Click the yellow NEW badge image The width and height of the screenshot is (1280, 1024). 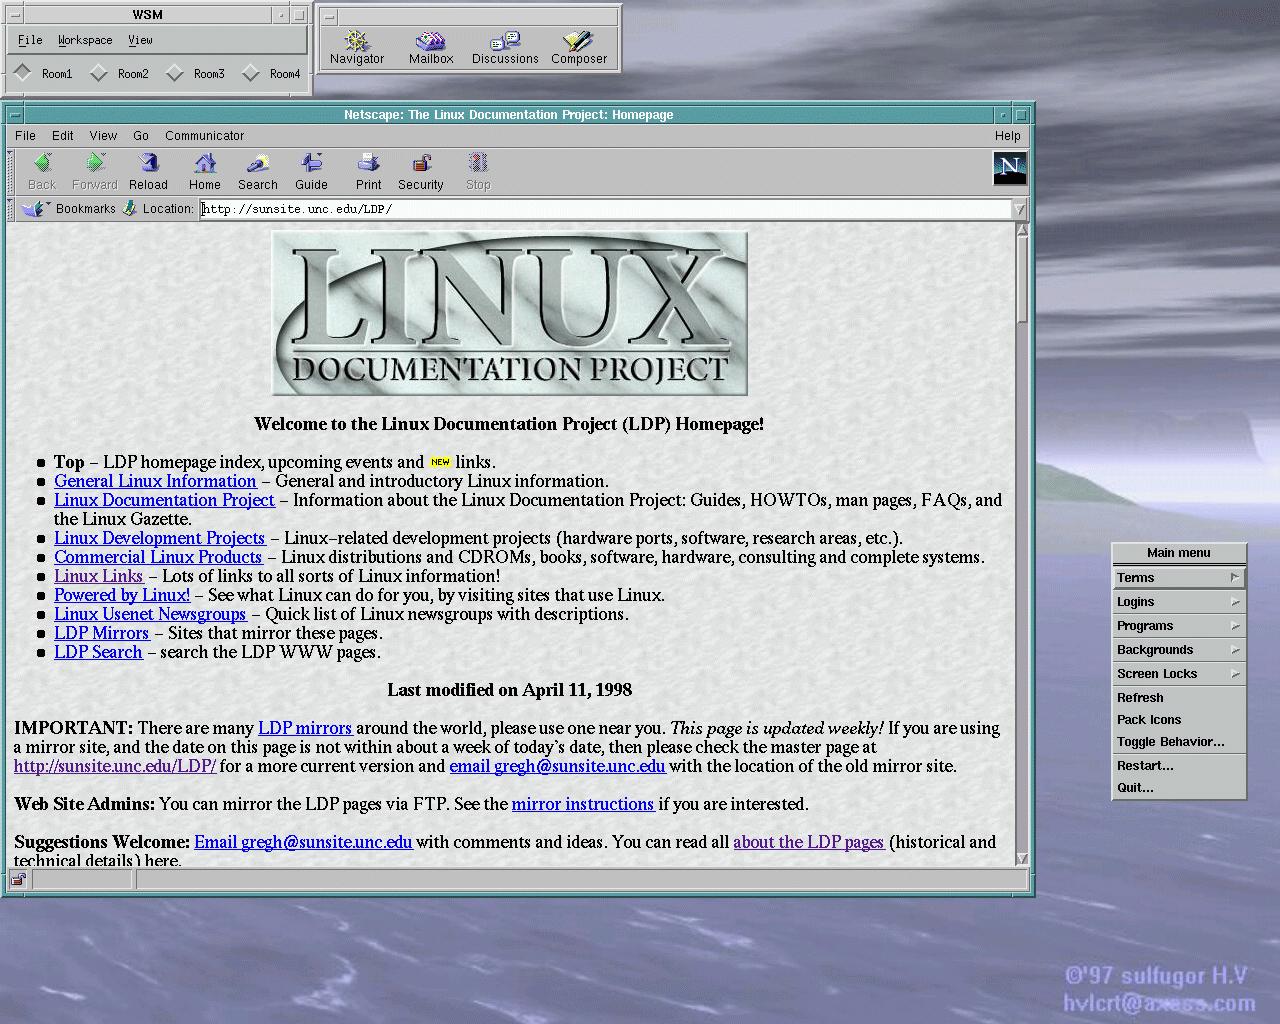pyautogui.click(x=440, y=462)
